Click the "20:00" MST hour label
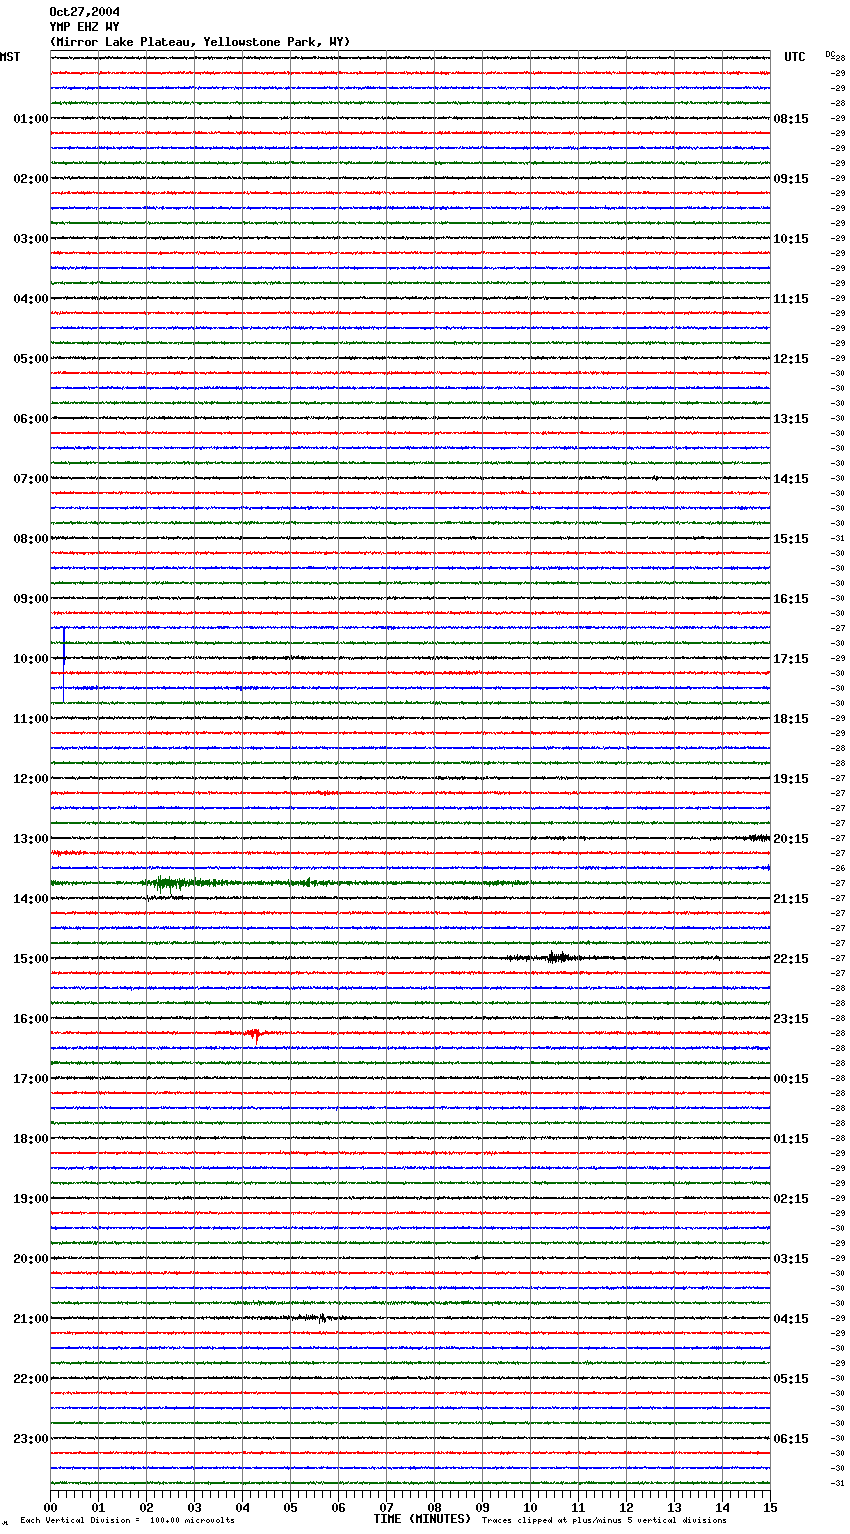The image size is (850, 1534). pyautogui.click(x=31, y=1259)
